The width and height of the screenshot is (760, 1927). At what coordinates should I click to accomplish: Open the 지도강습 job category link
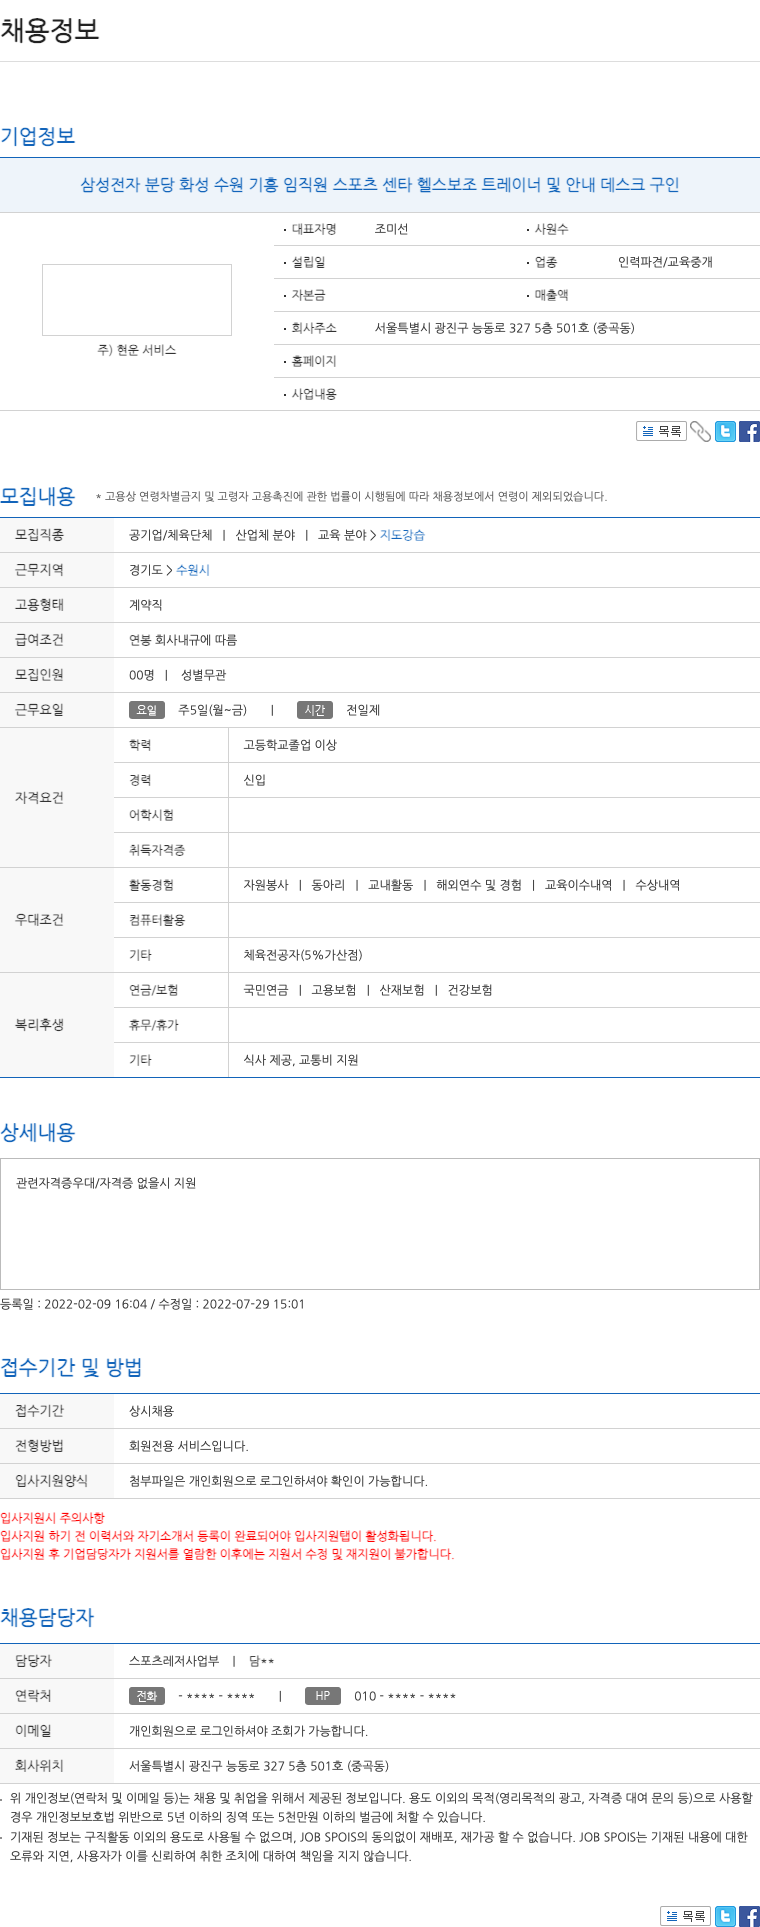pos(402,535)
